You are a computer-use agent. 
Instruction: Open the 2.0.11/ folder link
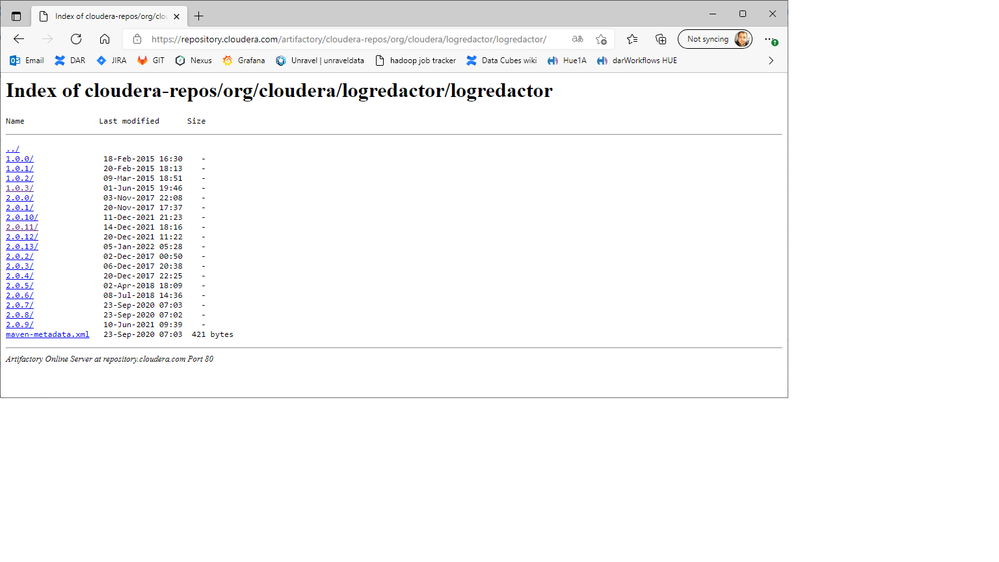pos(22,227)
